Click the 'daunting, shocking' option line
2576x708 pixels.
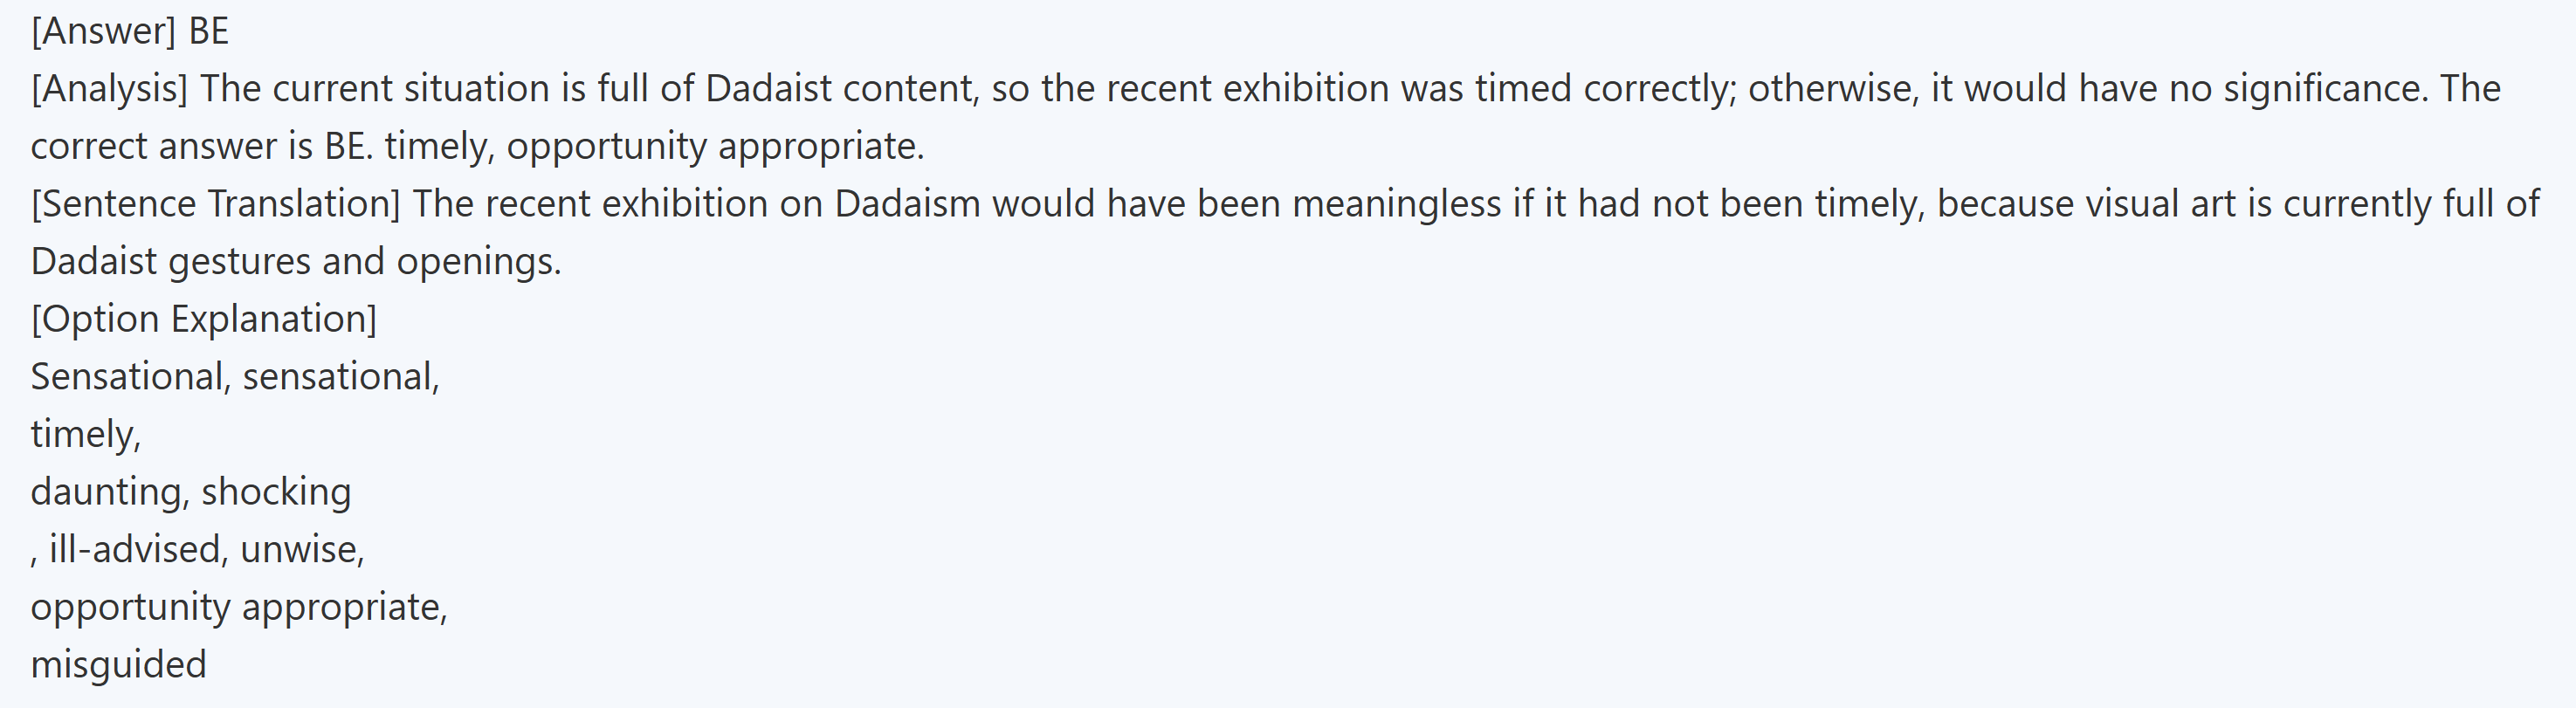click(191, 492)
